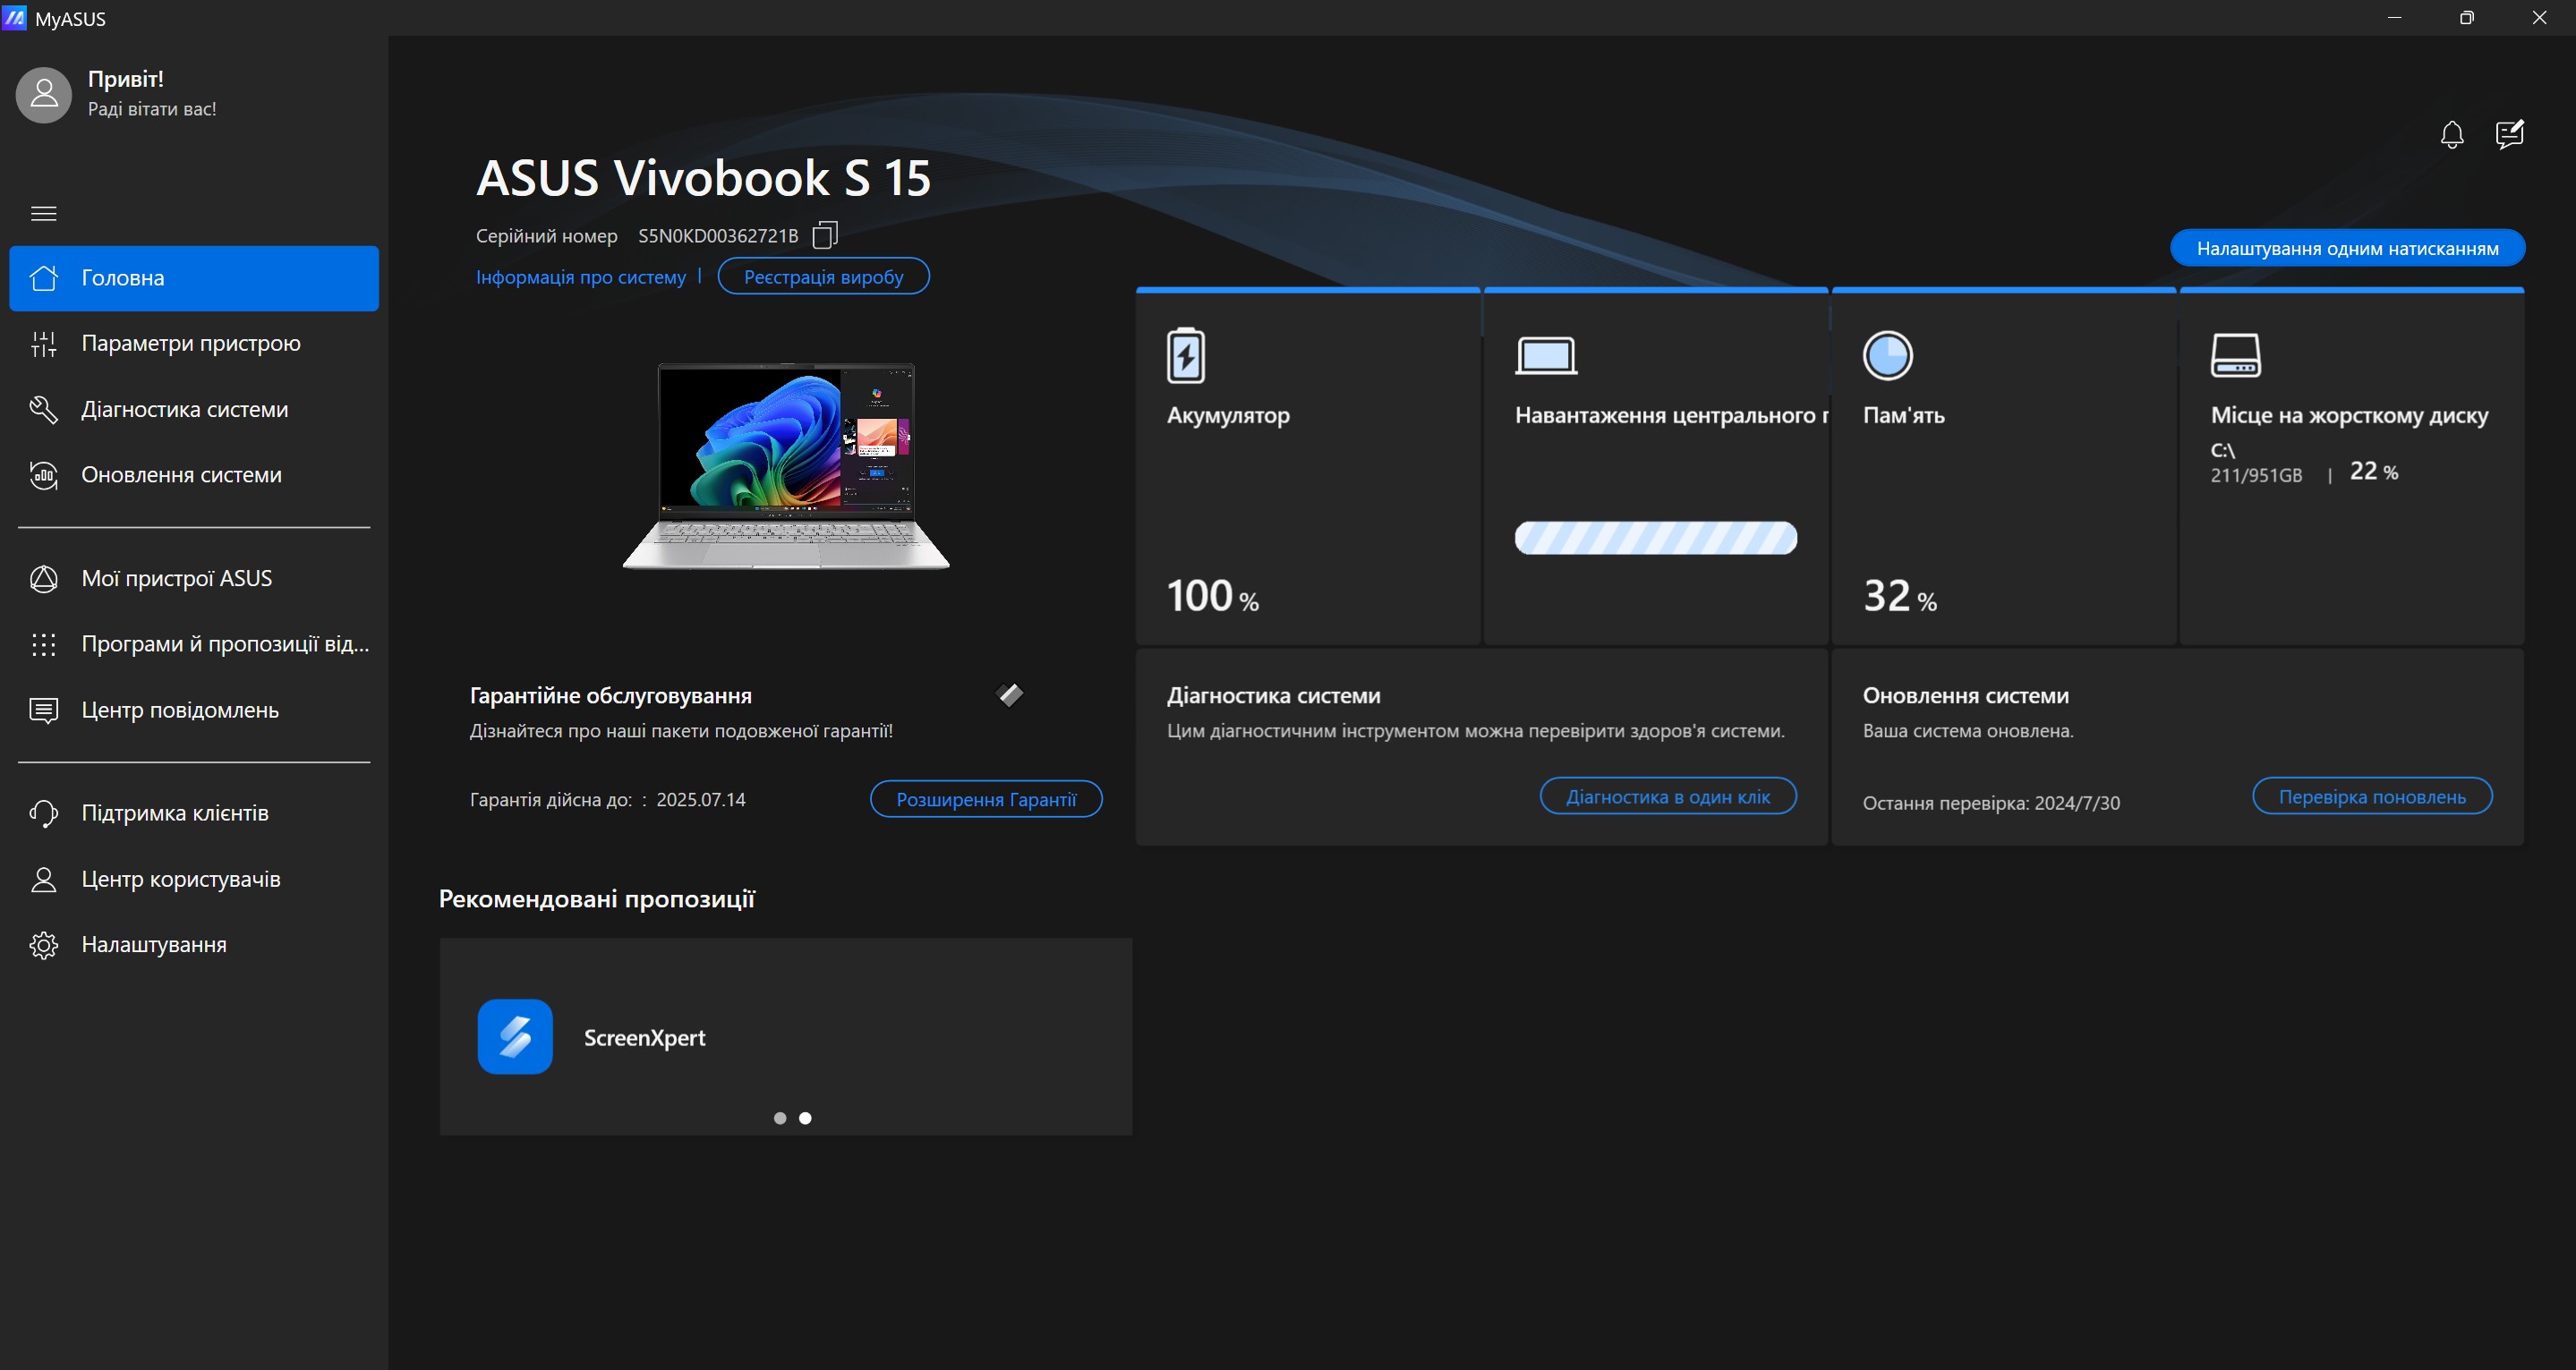Click system diagnostics wrench icon
Viewport: 2576px width, 1370px height.
44,409
